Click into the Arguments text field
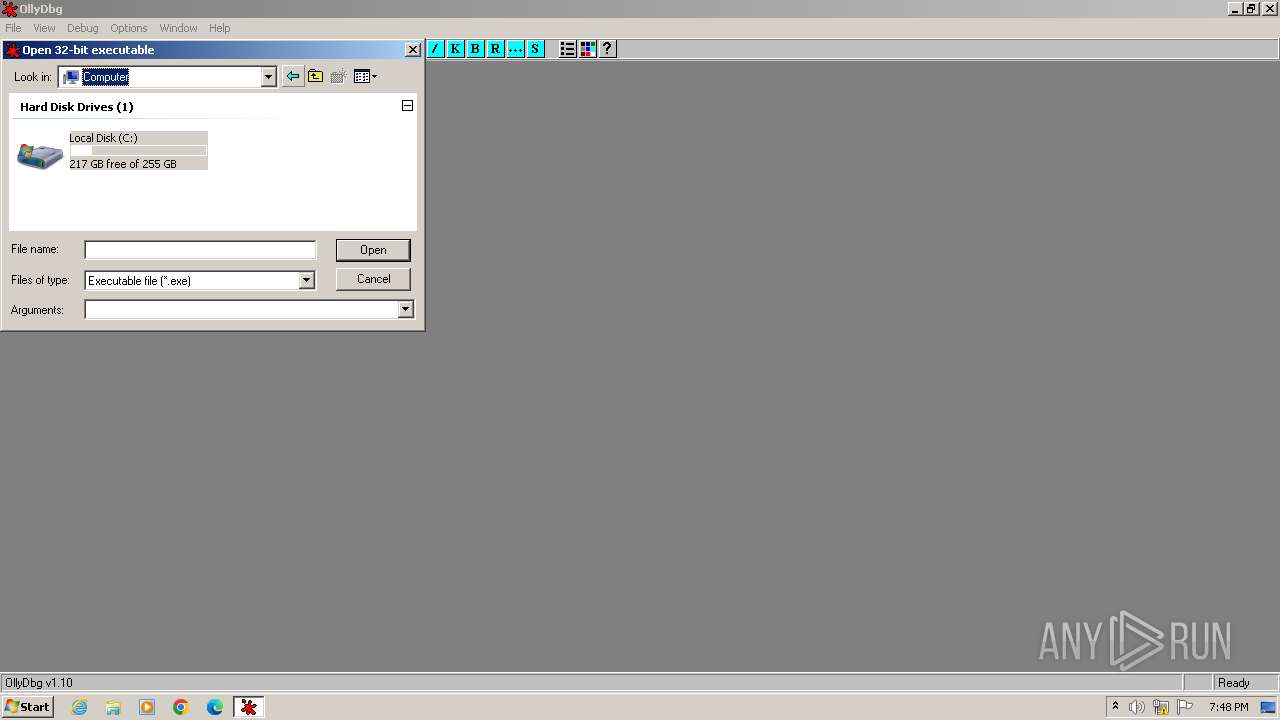This screenshot has height=720, width=1280. 241,310
